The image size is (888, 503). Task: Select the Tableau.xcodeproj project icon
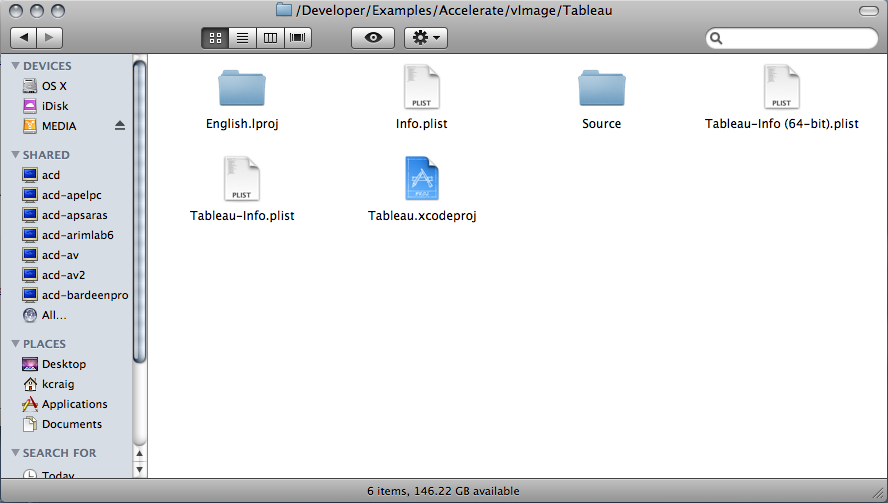(422, 178)
